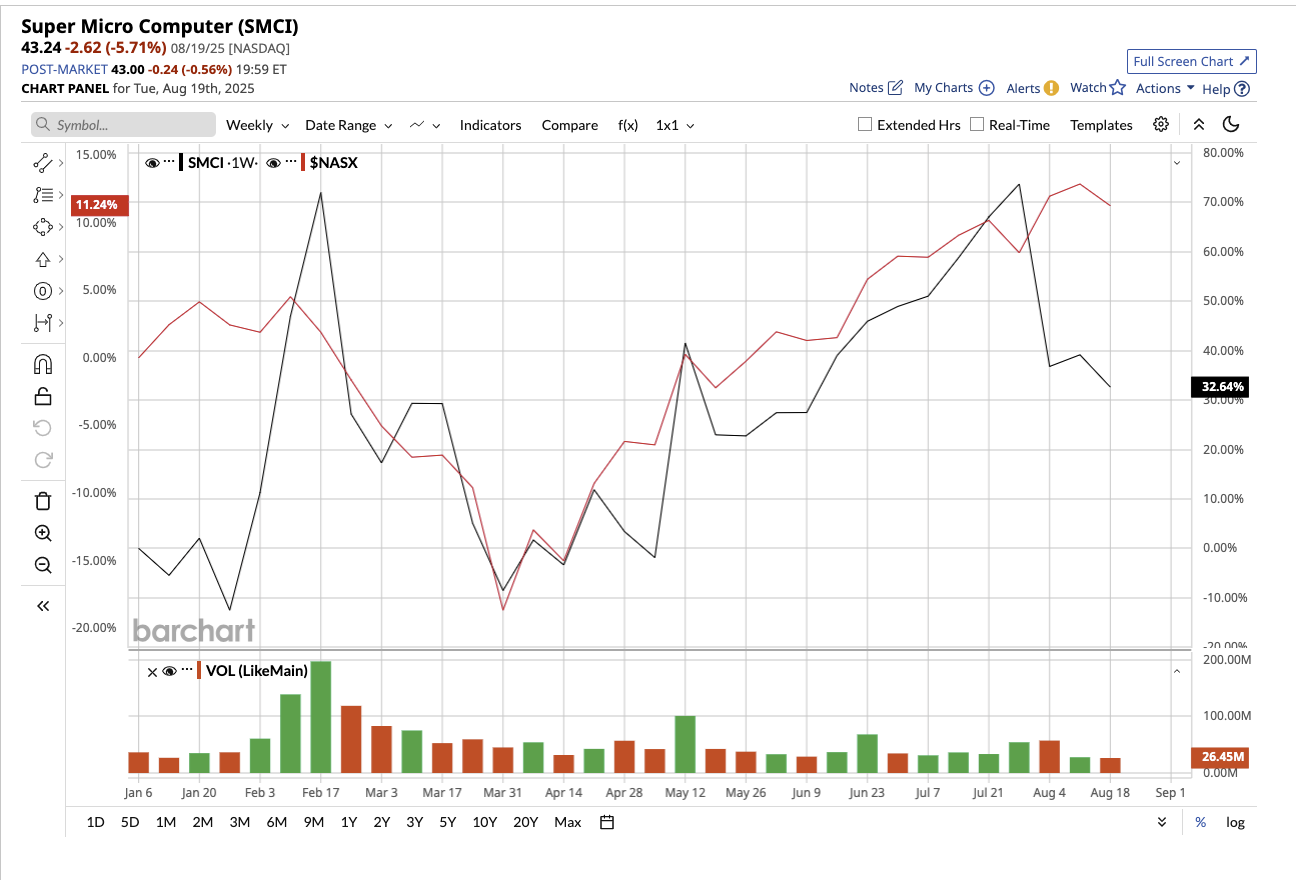Toggle log scale mode

point(1236,822)
